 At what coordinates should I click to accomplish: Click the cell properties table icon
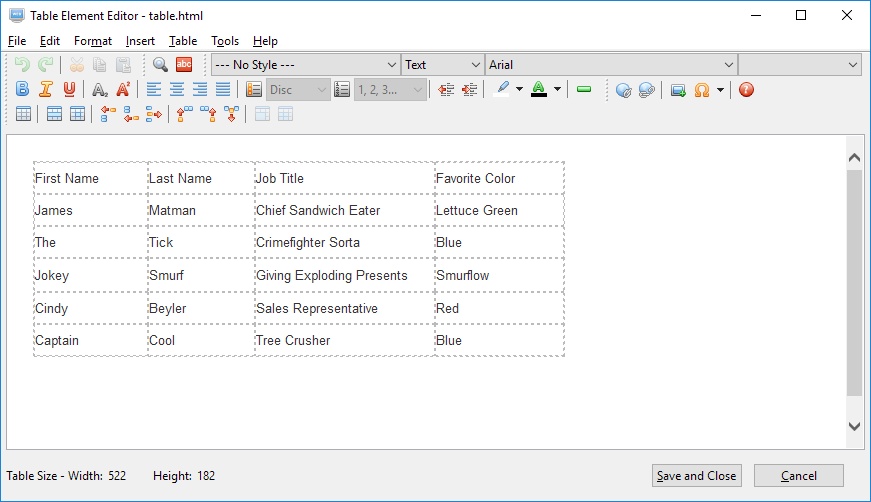pyautogui.click(x=77, y=114)
